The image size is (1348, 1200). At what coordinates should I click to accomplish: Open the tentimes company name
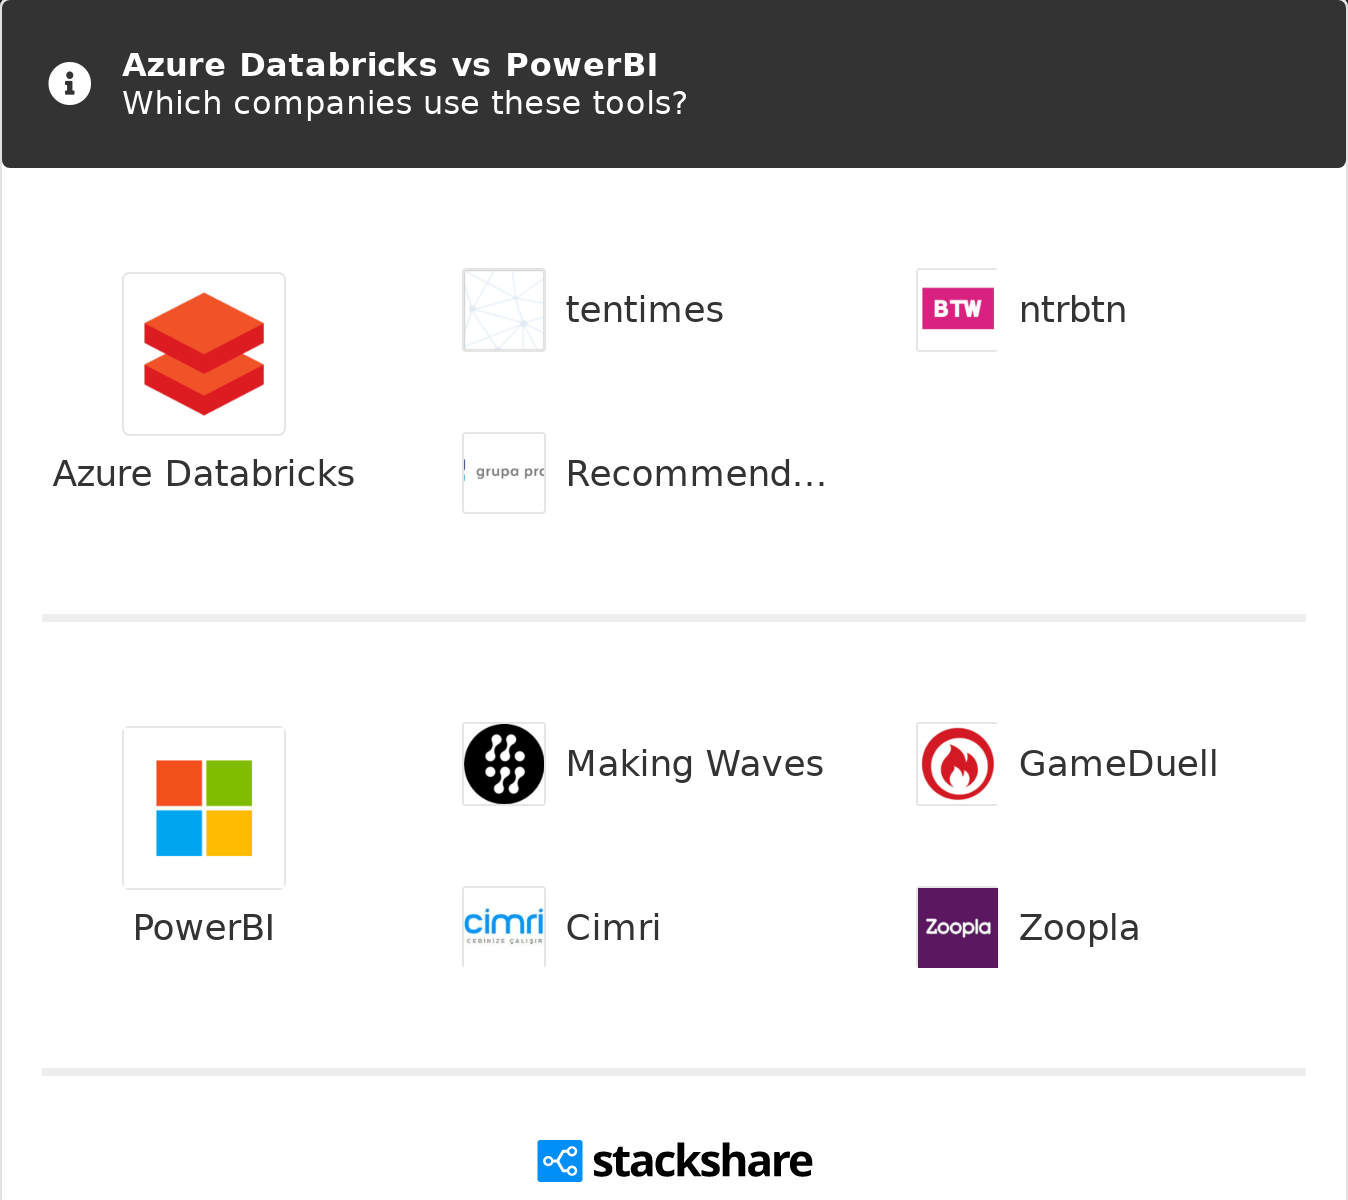(644, 310)
